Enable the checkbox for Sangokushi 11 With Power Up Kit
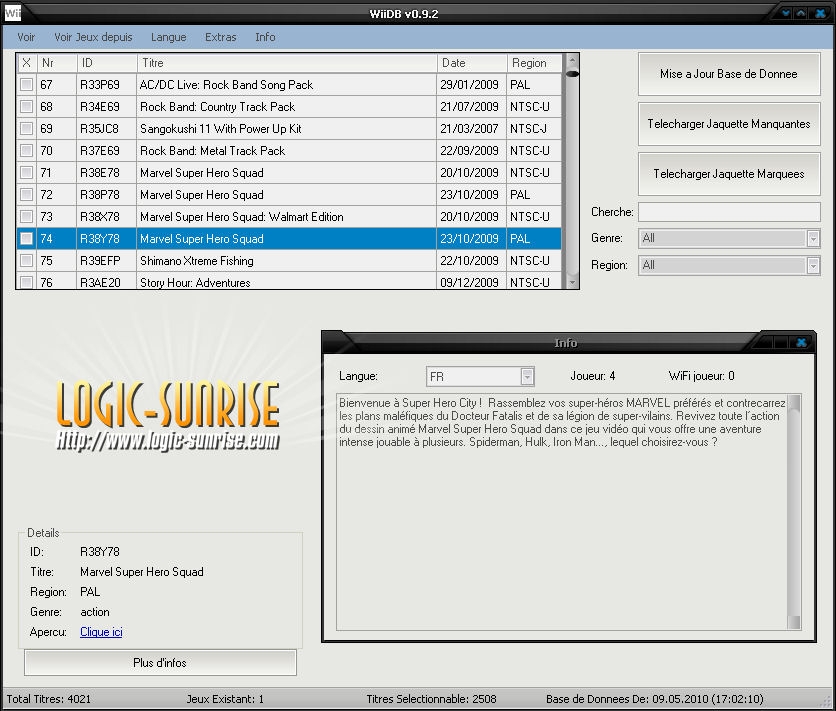The width and height of the screenshot is (836, 711). point(26,128)
